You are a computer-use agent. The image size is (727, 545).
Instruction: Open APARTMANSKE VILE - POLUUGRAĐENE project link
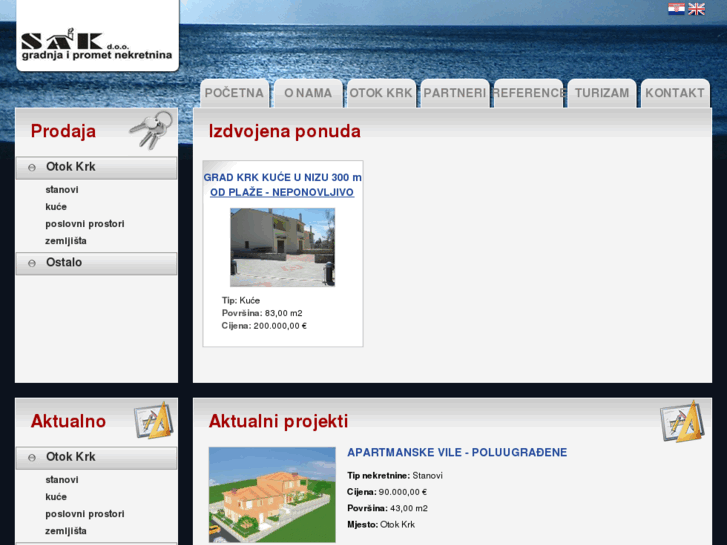[457, 453]
